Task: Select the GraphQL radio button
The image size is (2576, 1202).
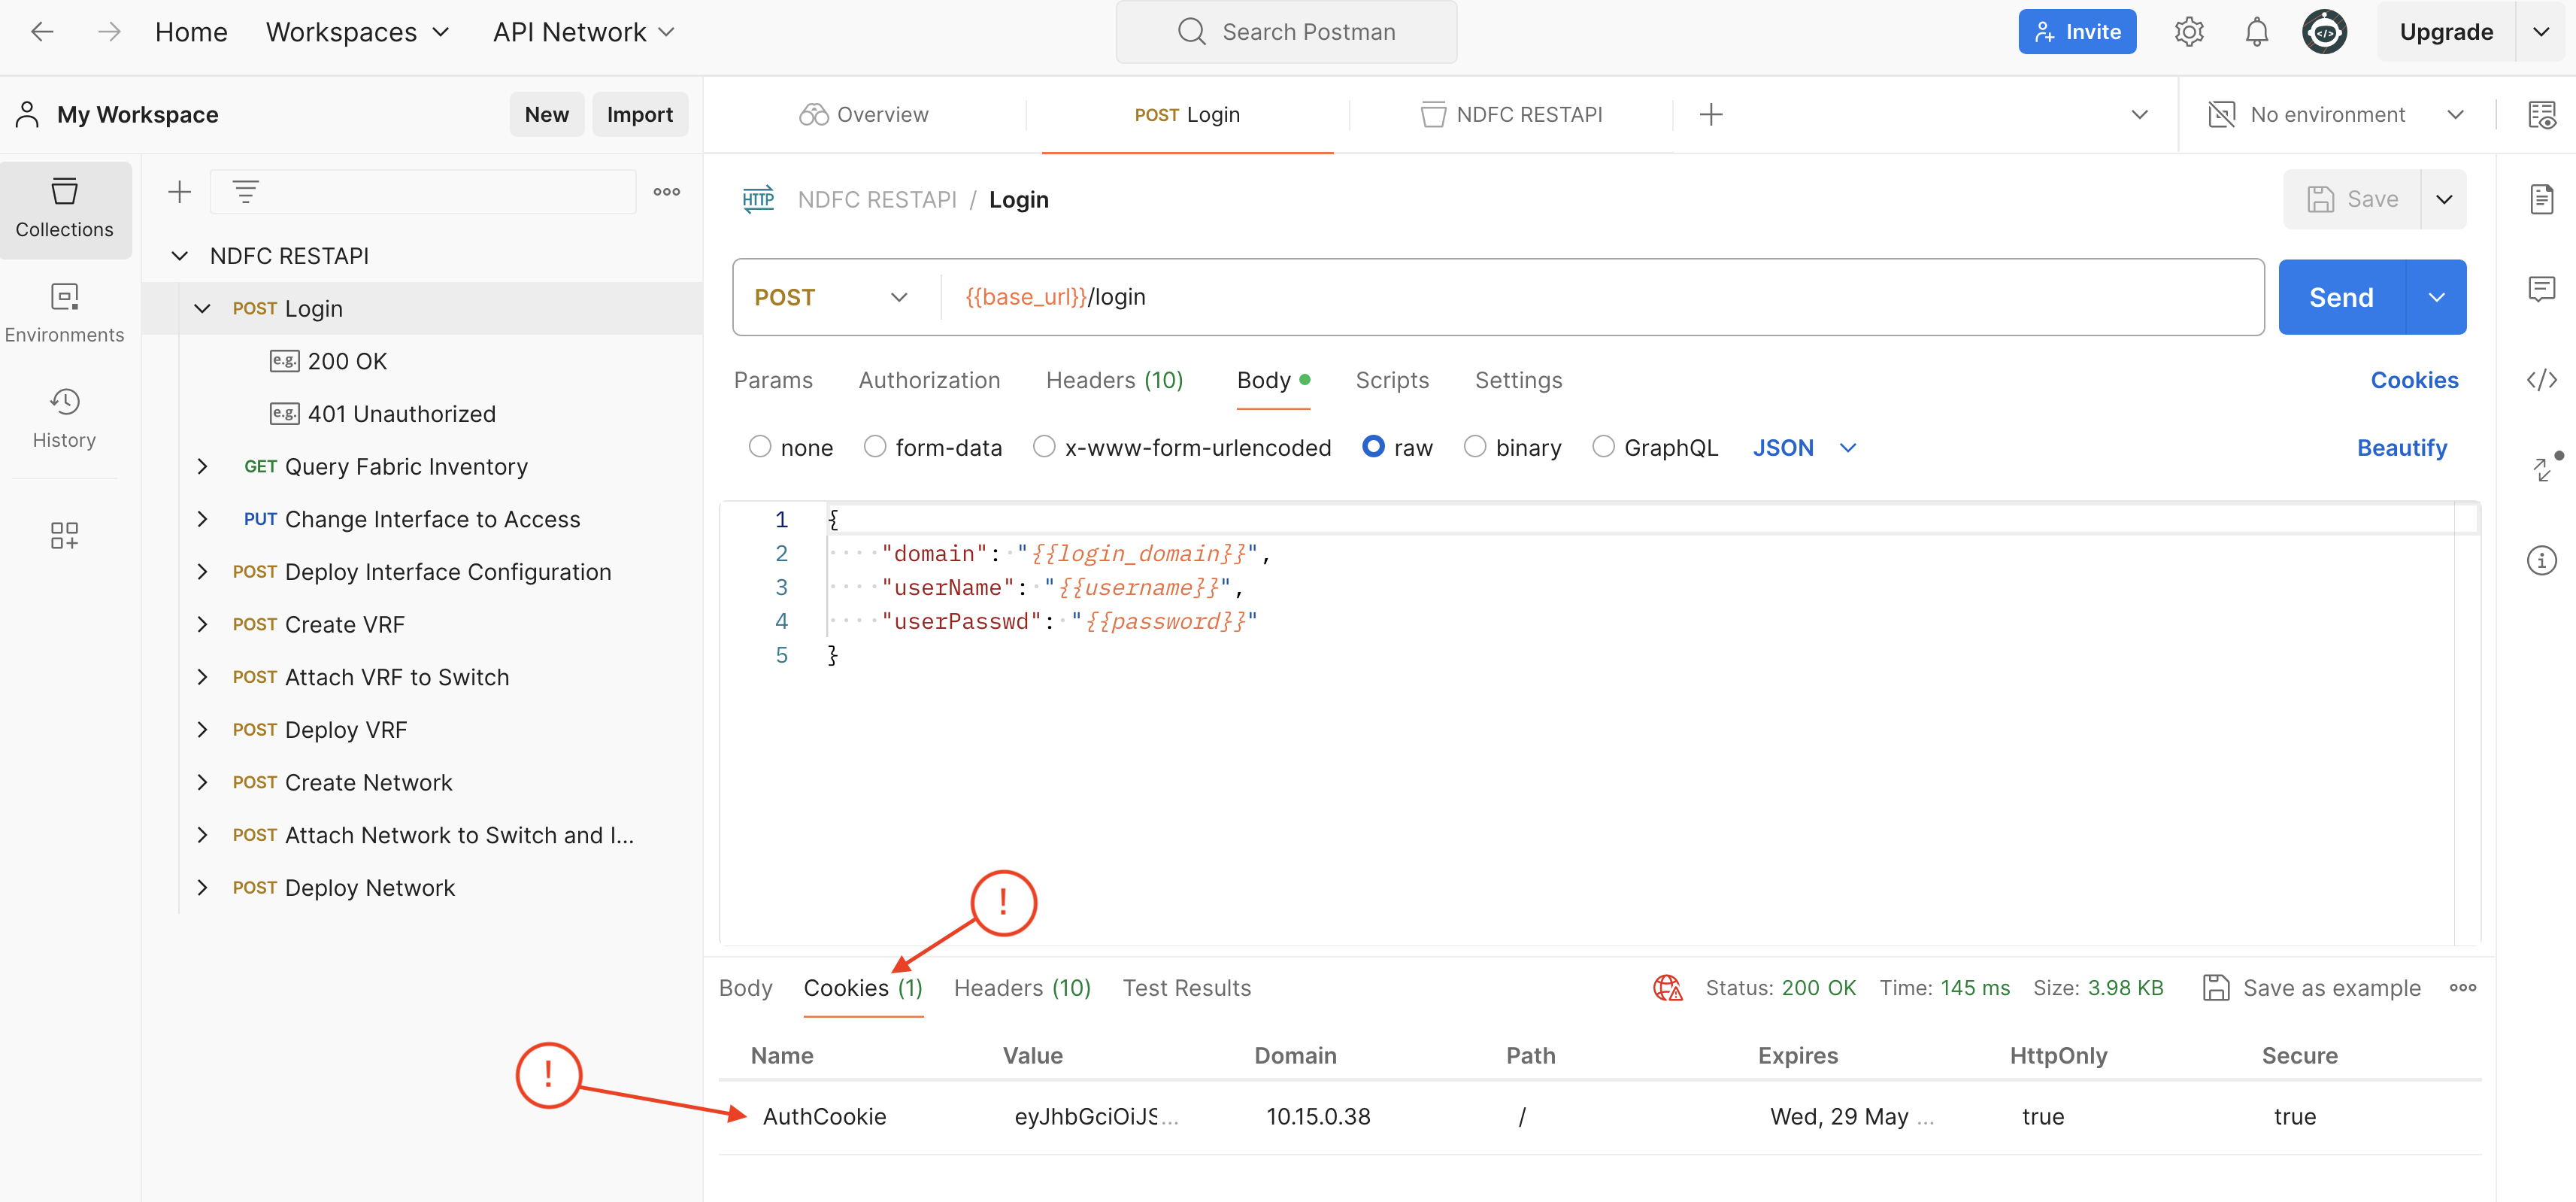Action: [1603, 447]
